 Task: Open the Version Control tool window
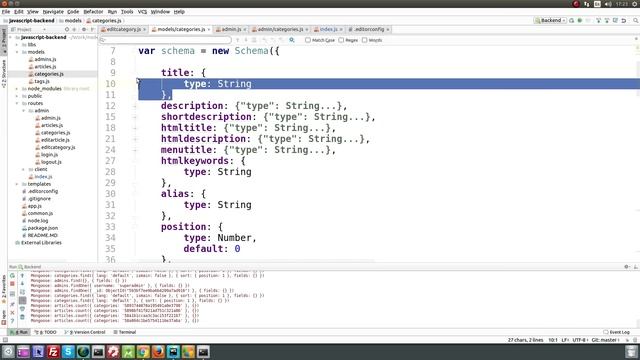click(85, 332)
